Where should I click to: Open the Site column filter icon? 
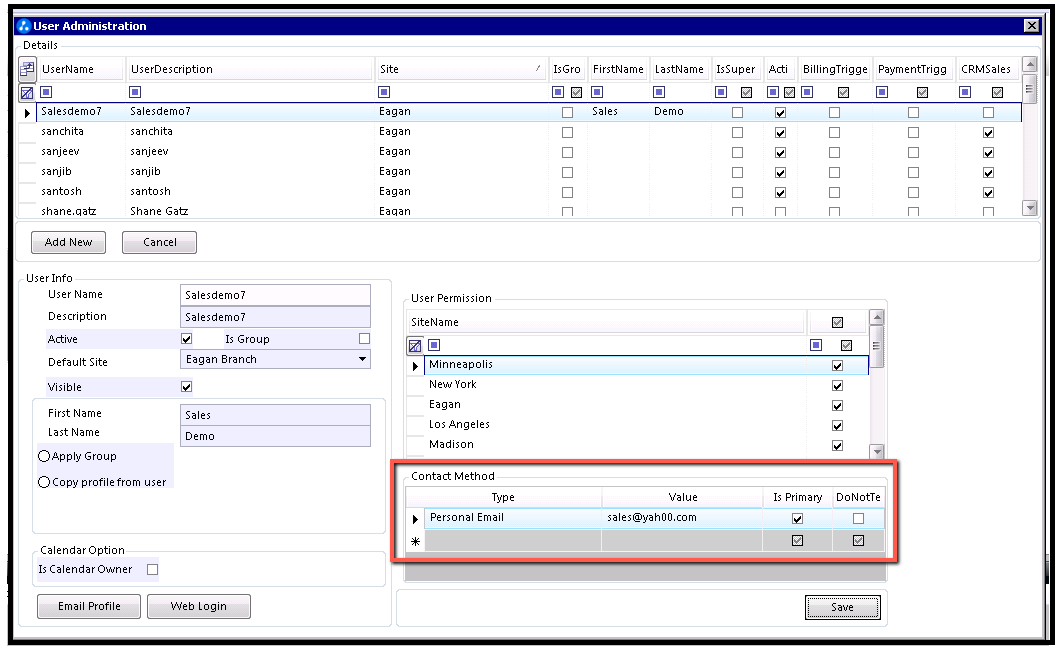tap(384, 92)
